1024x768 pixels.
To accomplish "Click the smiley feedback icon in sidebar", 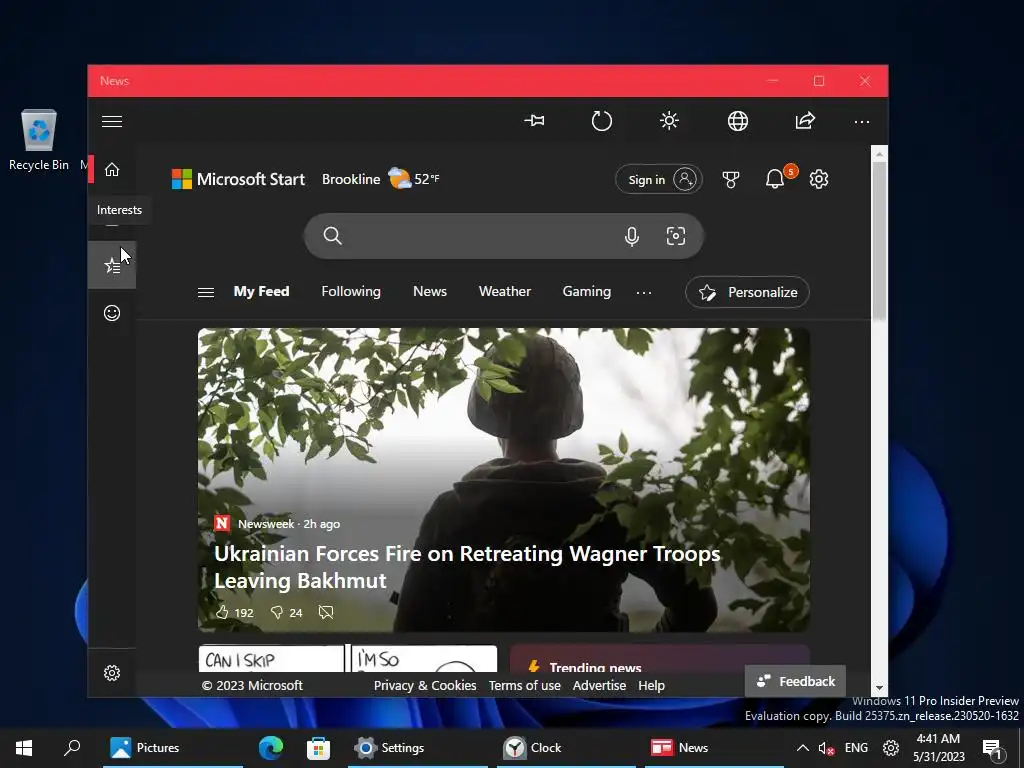I will click(x=112, y=313).
